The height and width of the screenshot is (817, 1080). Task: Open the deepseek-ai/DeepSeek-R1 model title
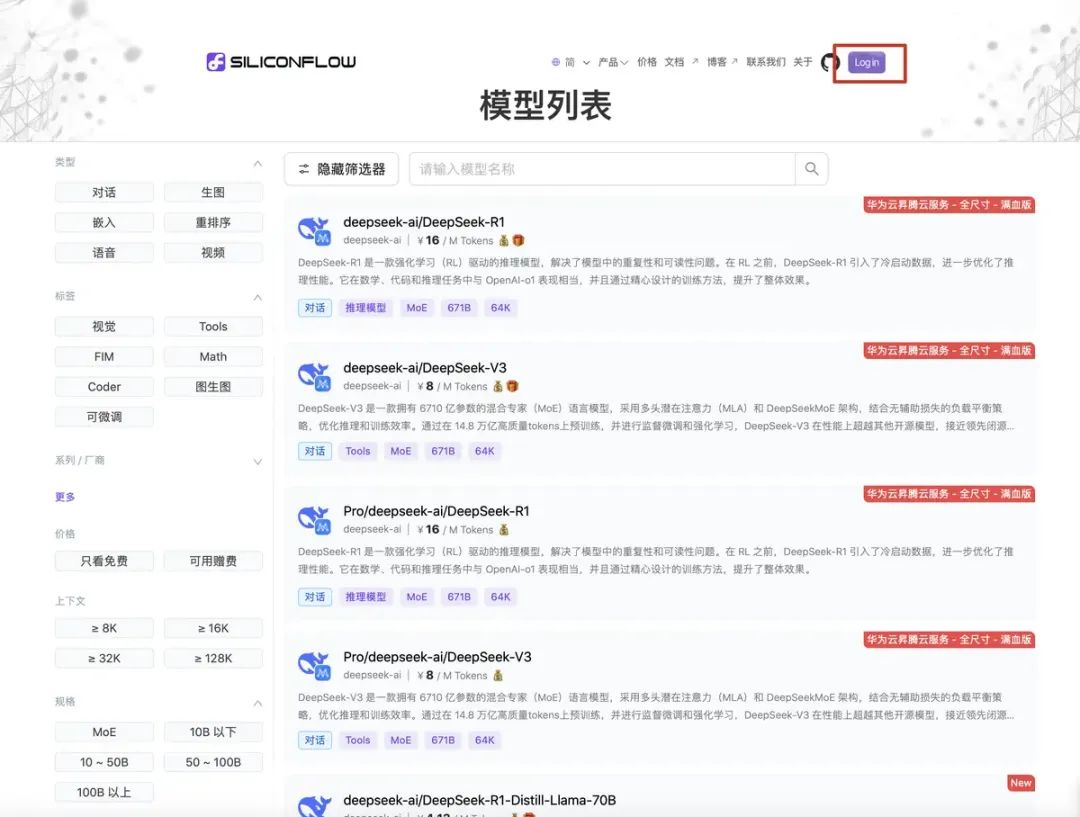424,222
